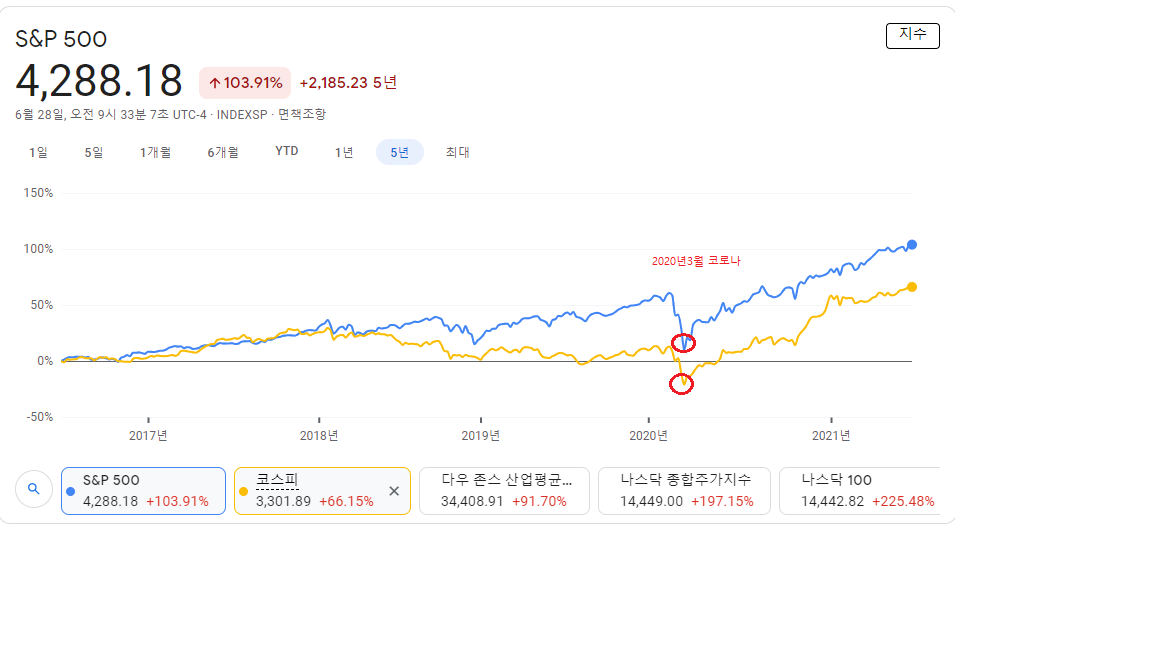Click the INDEXSP exchange label

(x=242, y=115)
